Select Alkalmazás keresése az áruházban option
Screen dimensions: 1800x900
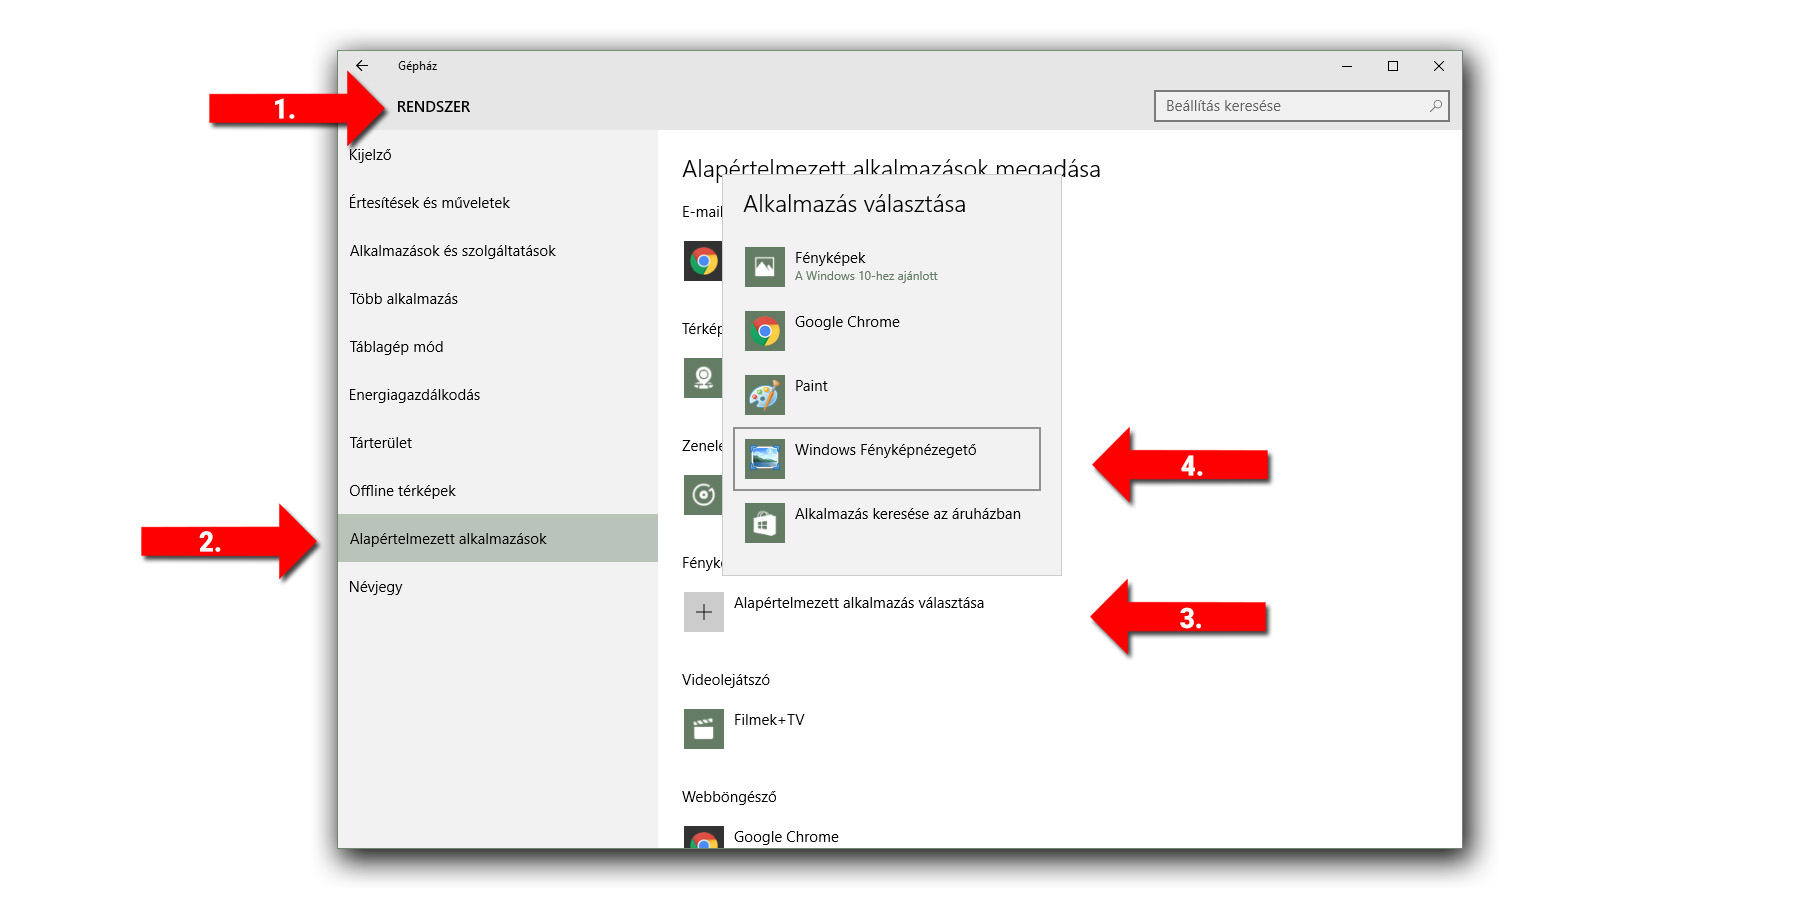click(907, 514)
